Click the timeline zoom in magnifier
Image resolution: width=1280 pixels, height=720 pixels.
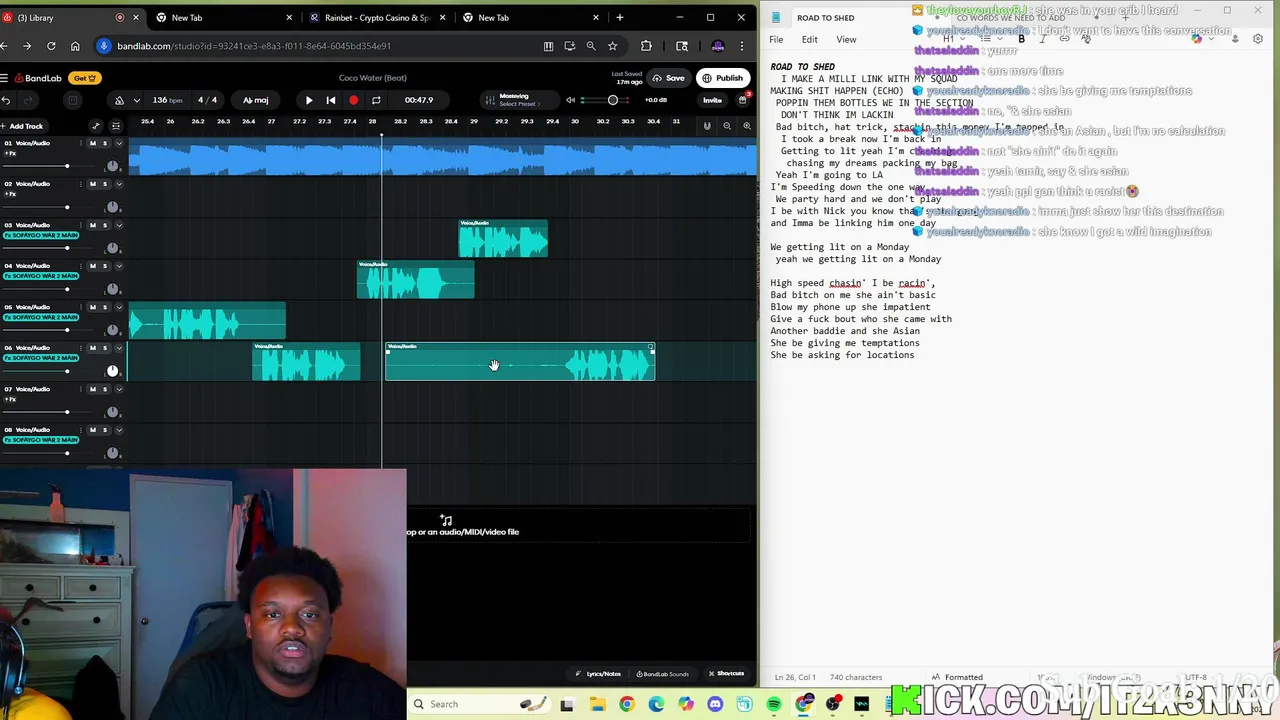(x=747, y=126)
